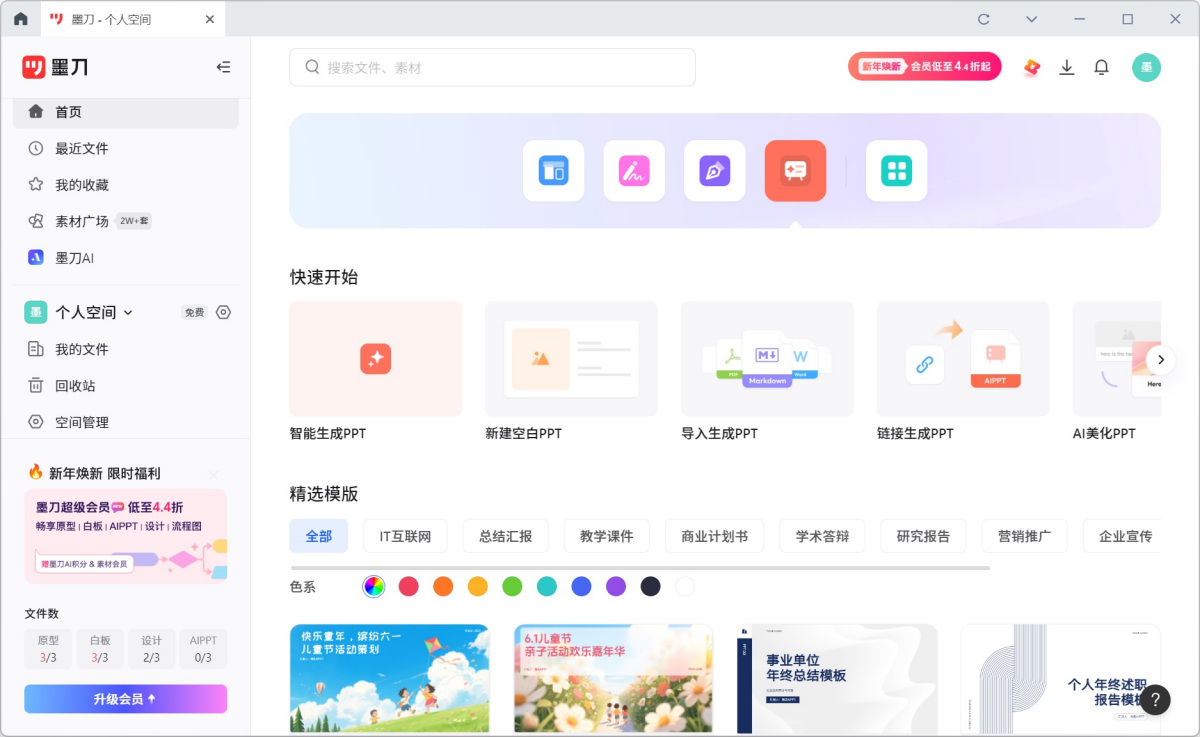Pick the red color swatch filter
The height and width of the screenshot is (737, 1200).
point(408,586)
